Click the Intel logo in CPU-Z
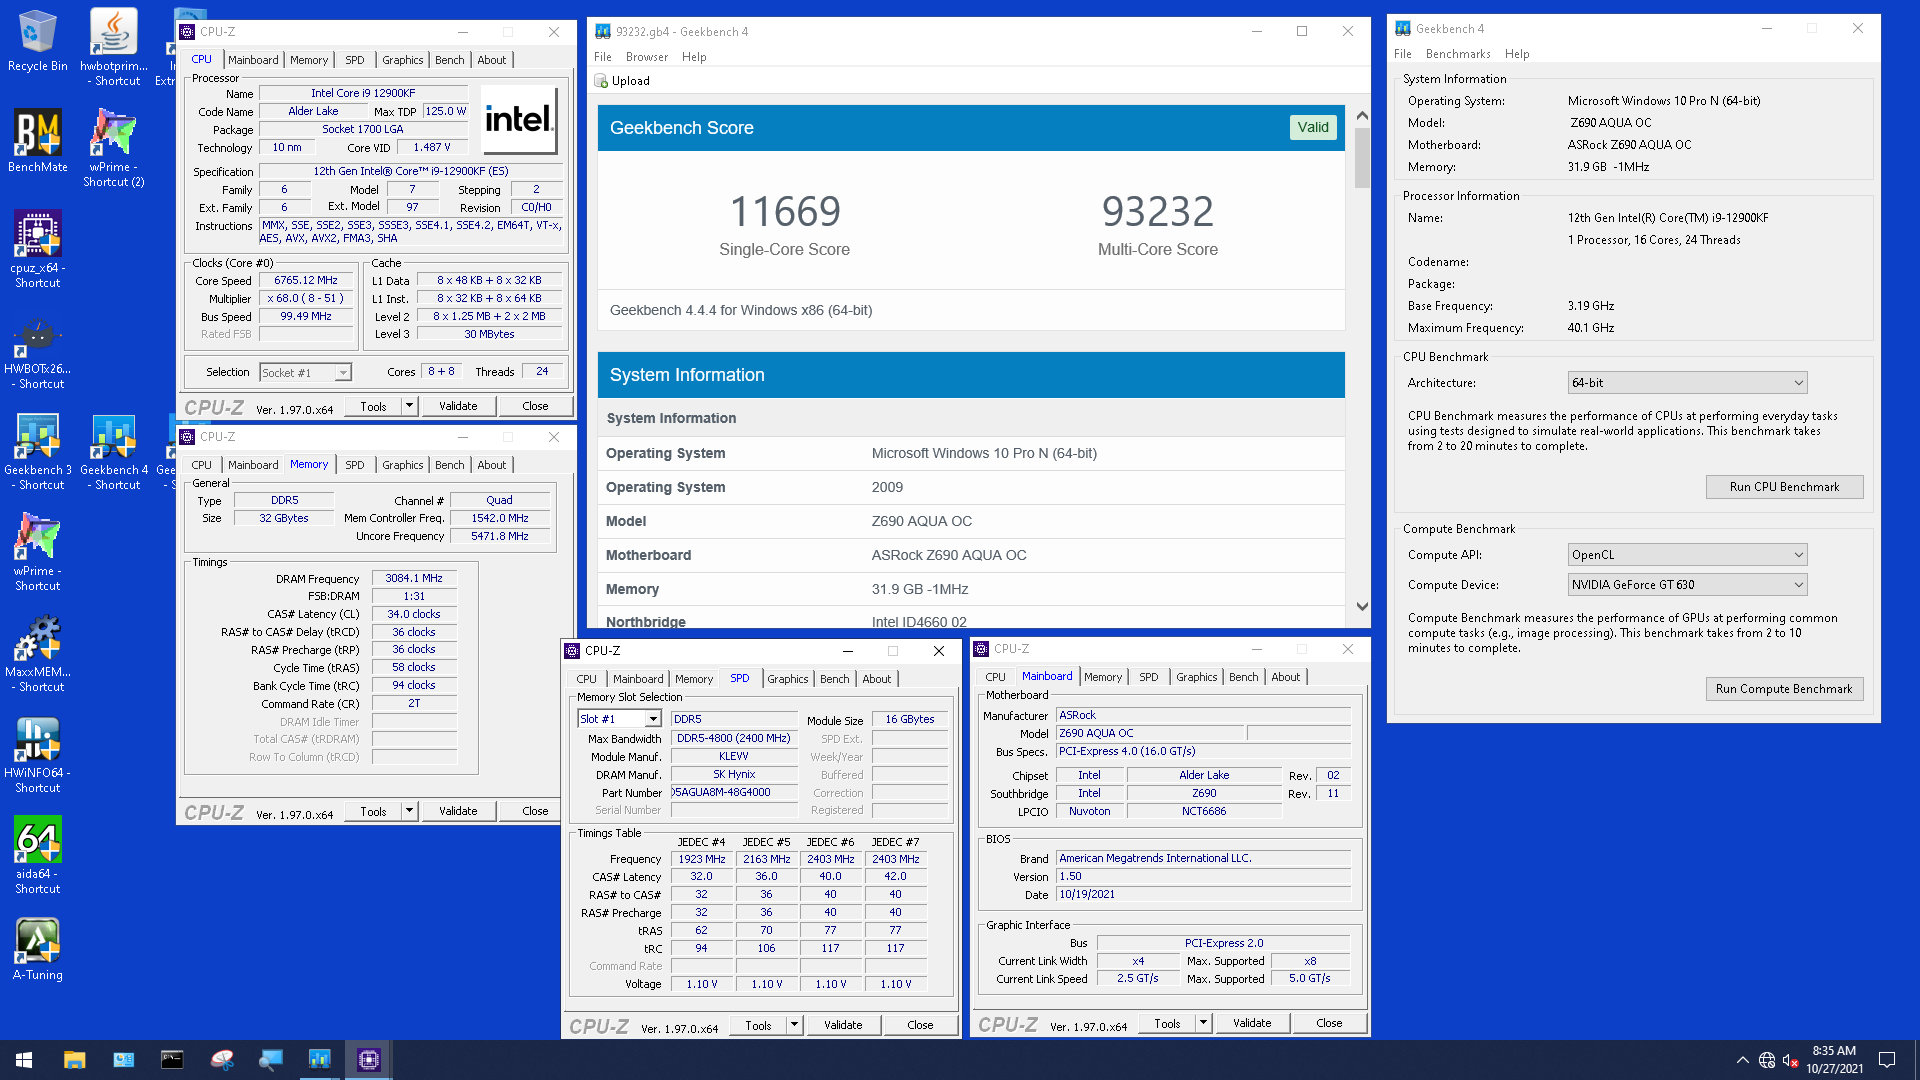The width and height of the screenshot is (1920, 1080). tap(519, 120)
